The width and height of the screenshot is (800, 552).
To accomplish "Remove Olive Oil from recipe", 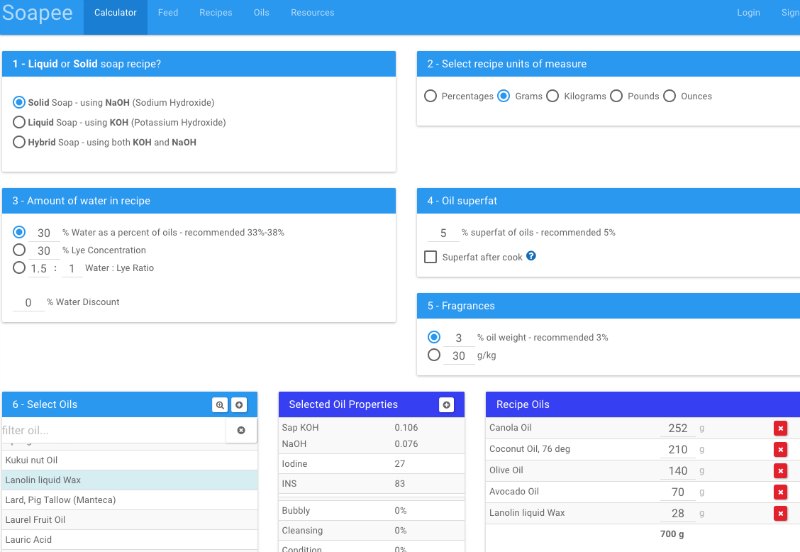I will pyautogui.click(x=781, y=471).
